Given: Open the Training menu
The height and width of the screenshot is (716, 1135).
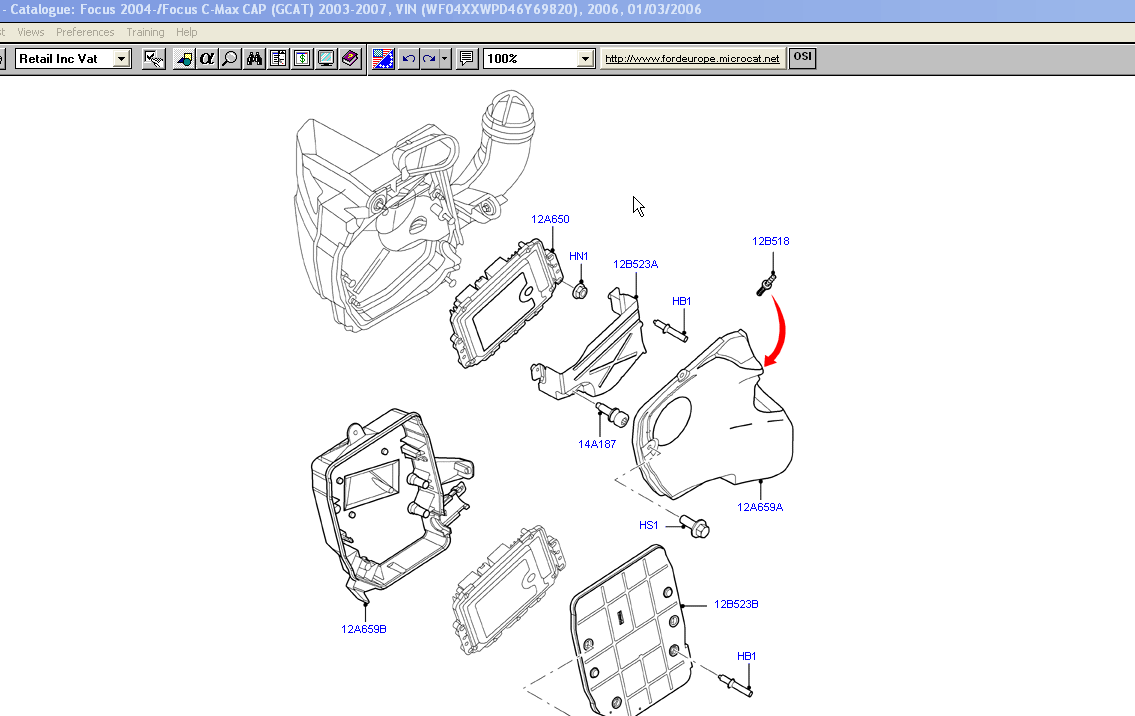Looking at the screenshot, I should tap(145, 32).
